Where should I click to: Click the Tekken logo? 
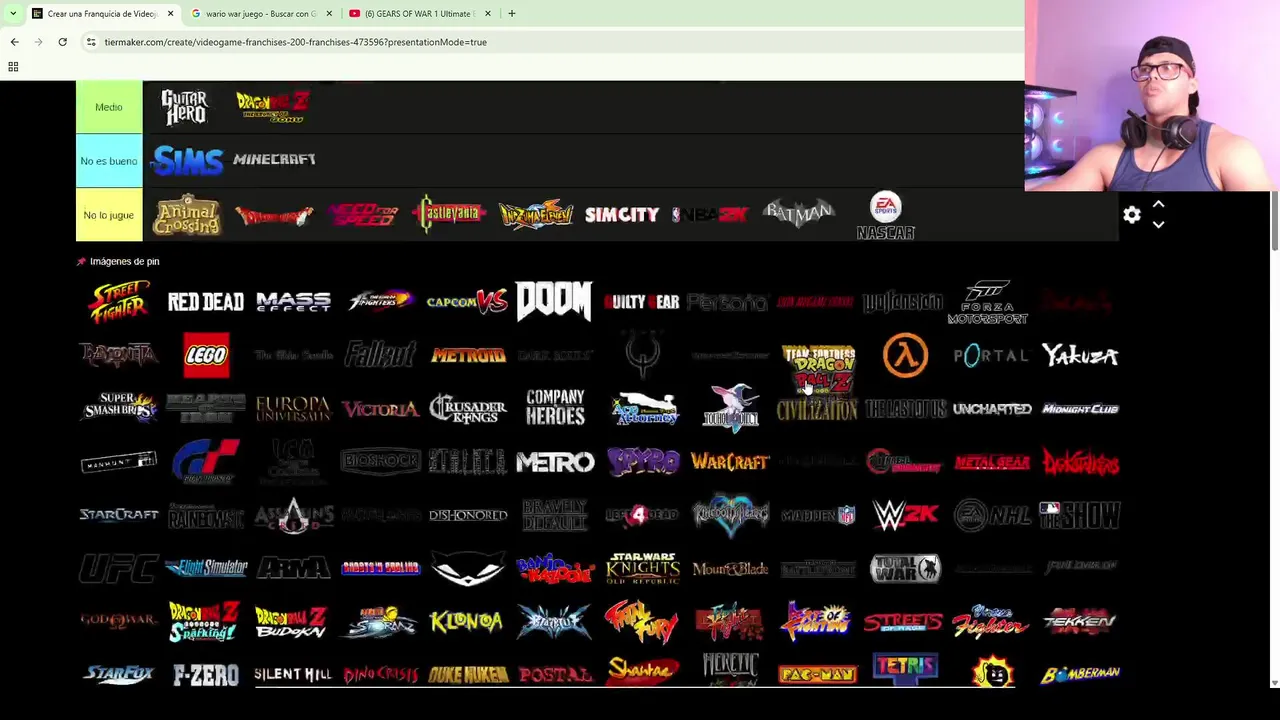click(x=1080, y=621)
